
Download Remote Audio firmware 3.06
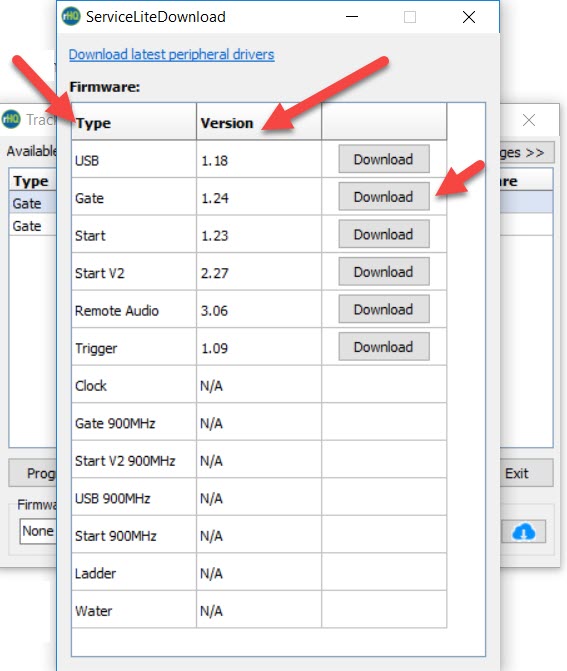pos(384,309)
